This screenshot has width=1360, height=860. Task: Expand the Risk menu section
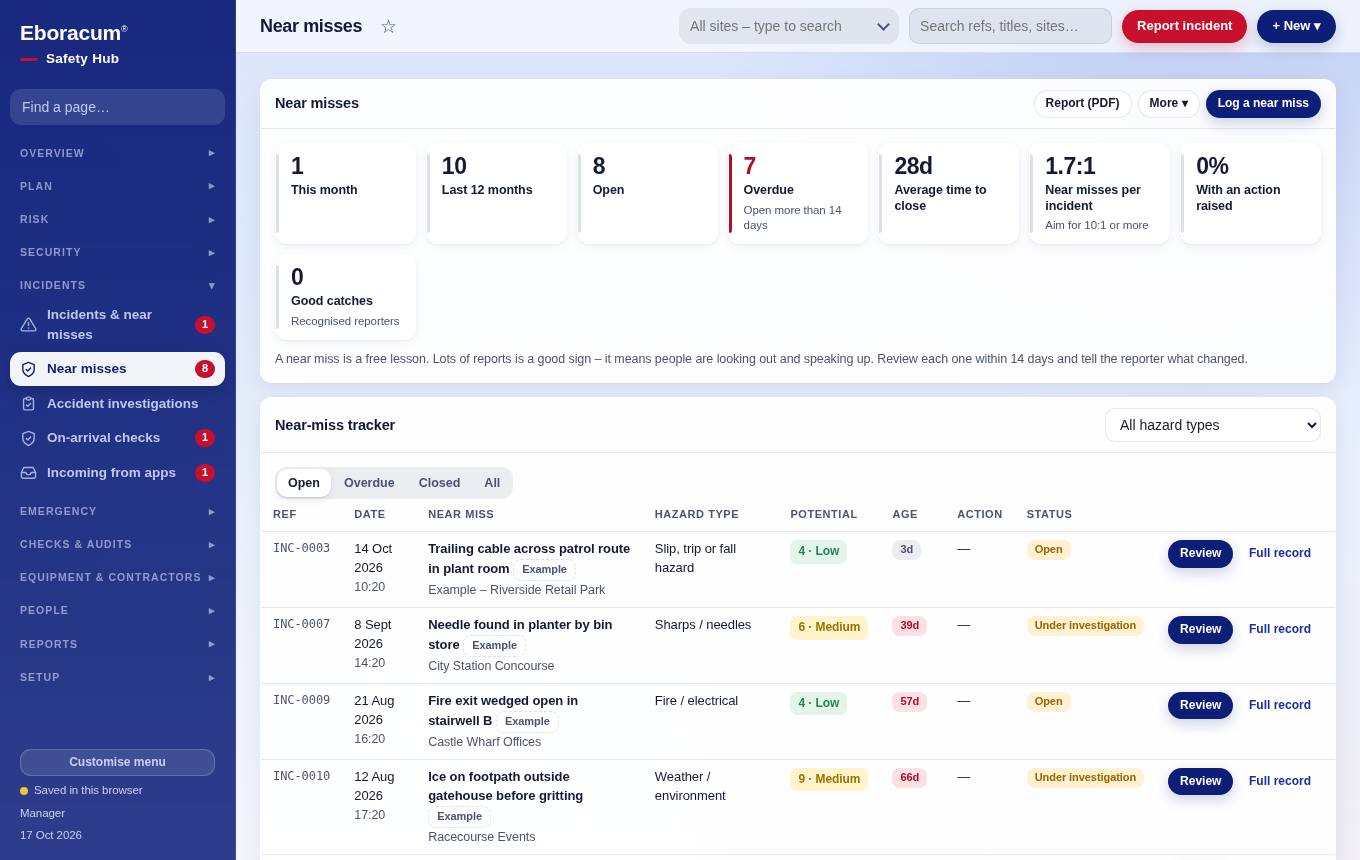coord(117,219)
